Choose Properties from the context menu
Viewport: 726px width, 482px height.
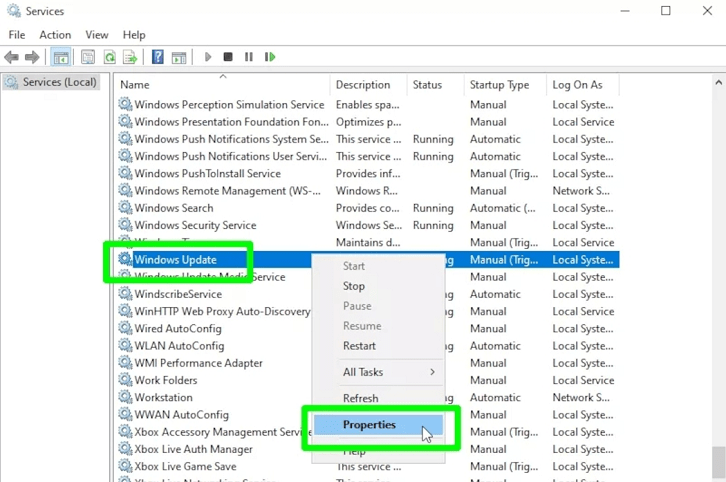[x=378, y=425]
